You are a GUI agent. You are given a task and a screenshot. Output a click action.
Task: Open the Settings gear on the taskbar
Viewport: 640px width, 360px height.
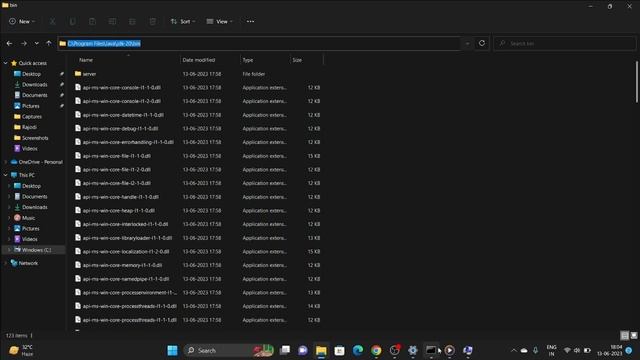[413, 350]
